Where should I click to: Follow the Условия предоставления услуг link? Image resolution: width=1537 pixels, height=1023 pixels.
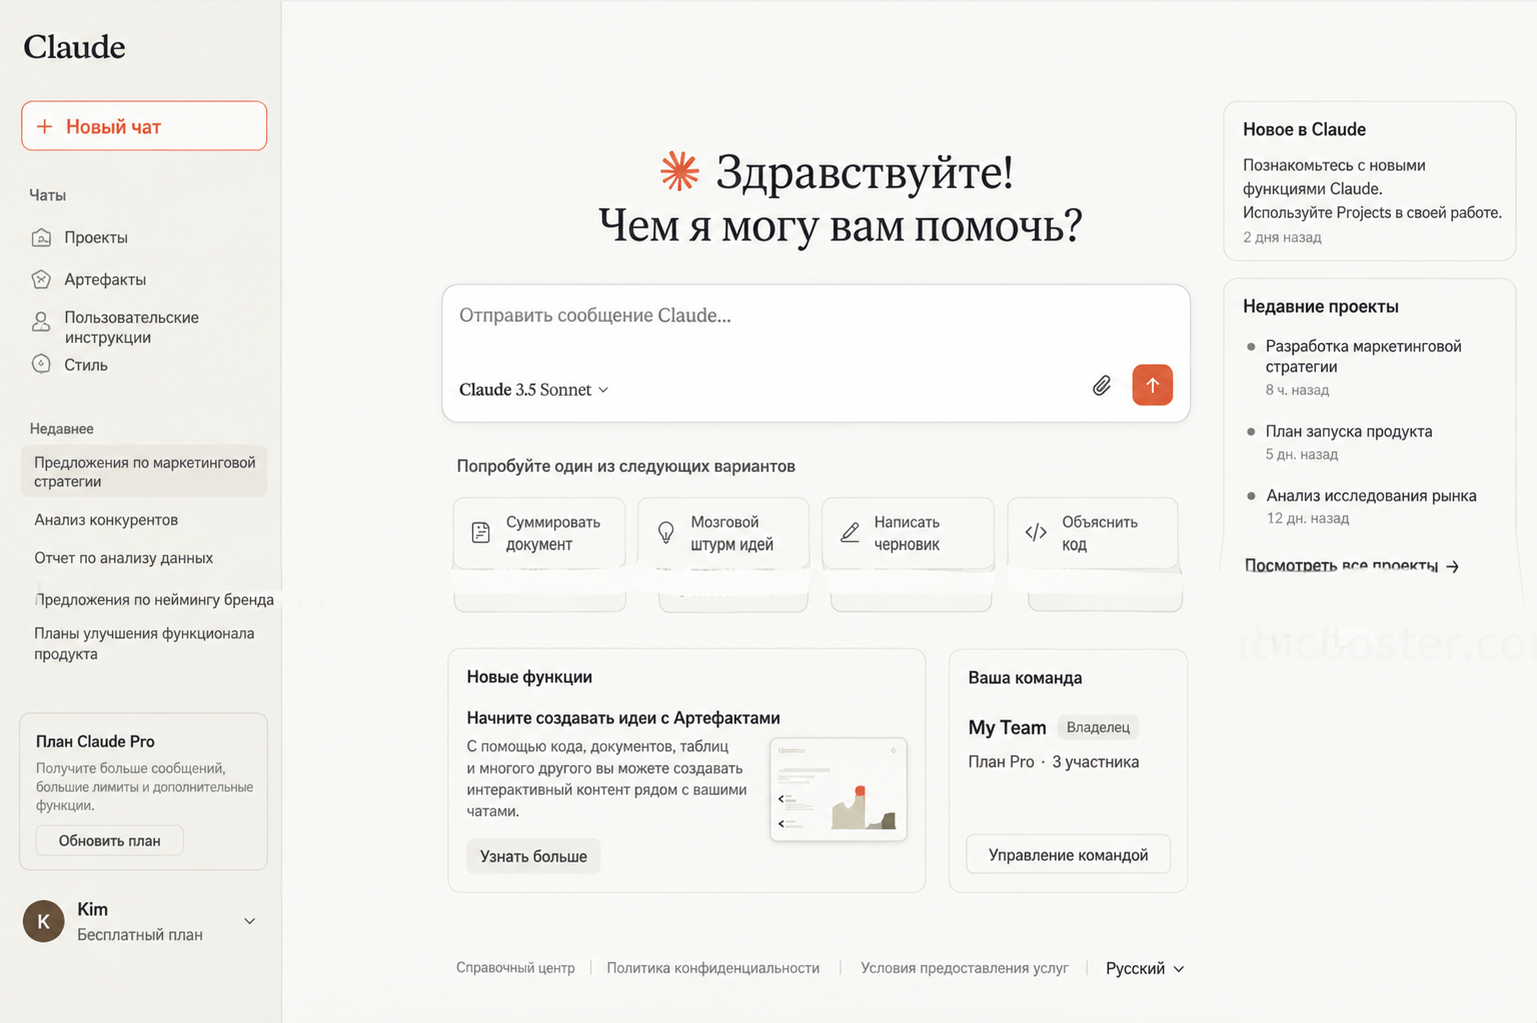[x=964, y=968]
